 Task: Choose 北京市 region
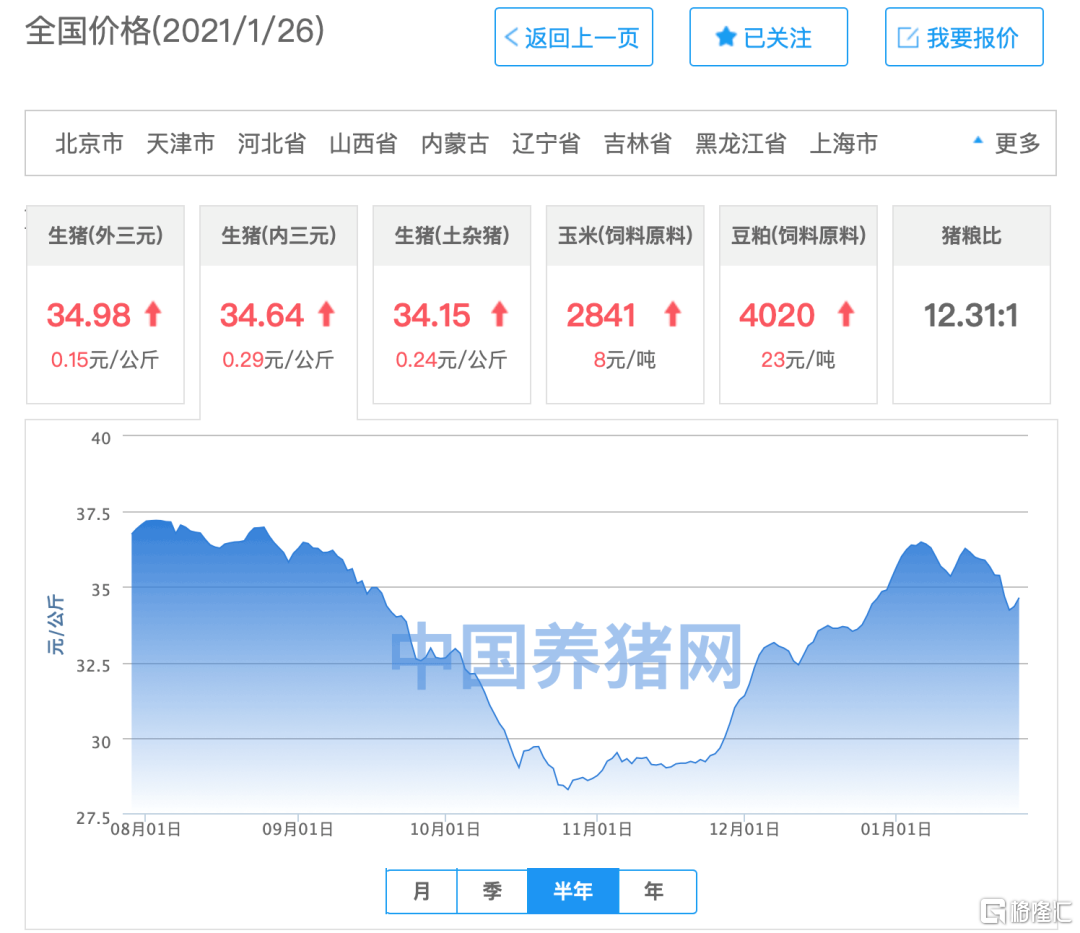pos(89,143)
